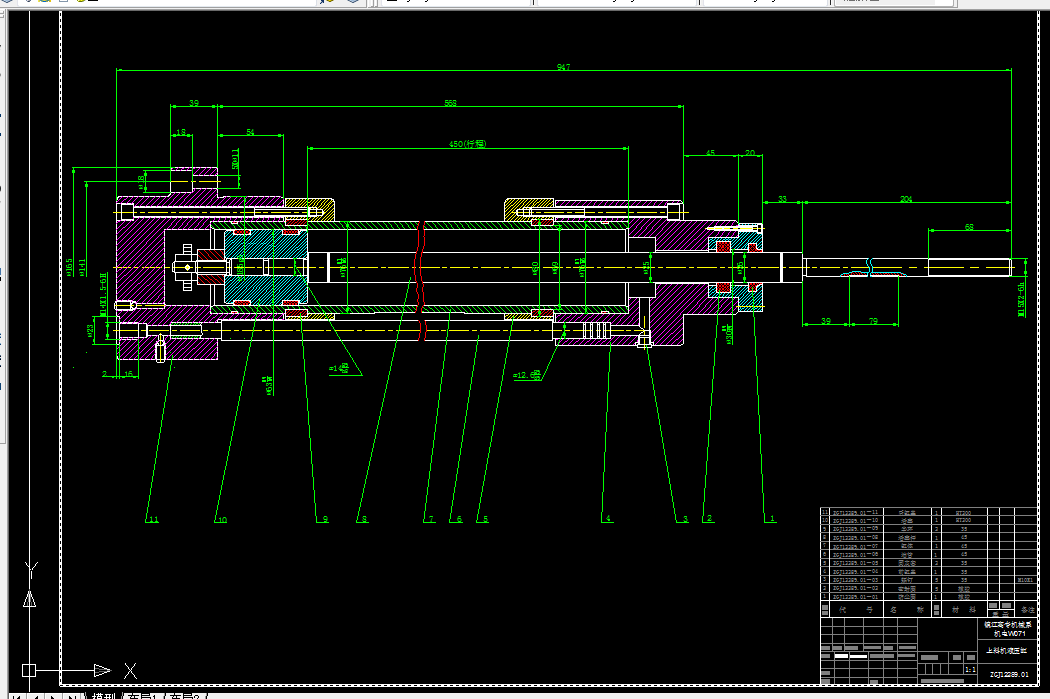Viewport: 1050px width, 699px height.
Task: Select the 上料机液压缸 title text
Action: click(1006, 651)
